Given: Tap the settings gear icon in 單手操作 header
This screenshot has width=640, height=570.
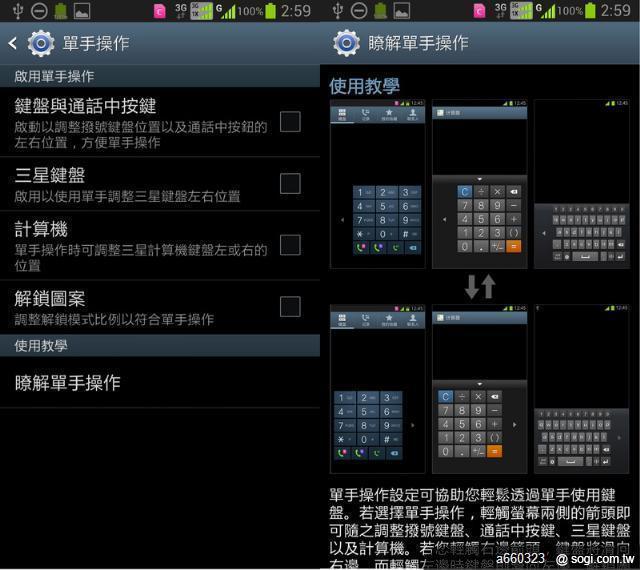Looking at the screenshot, I should (x=41, y=43).
